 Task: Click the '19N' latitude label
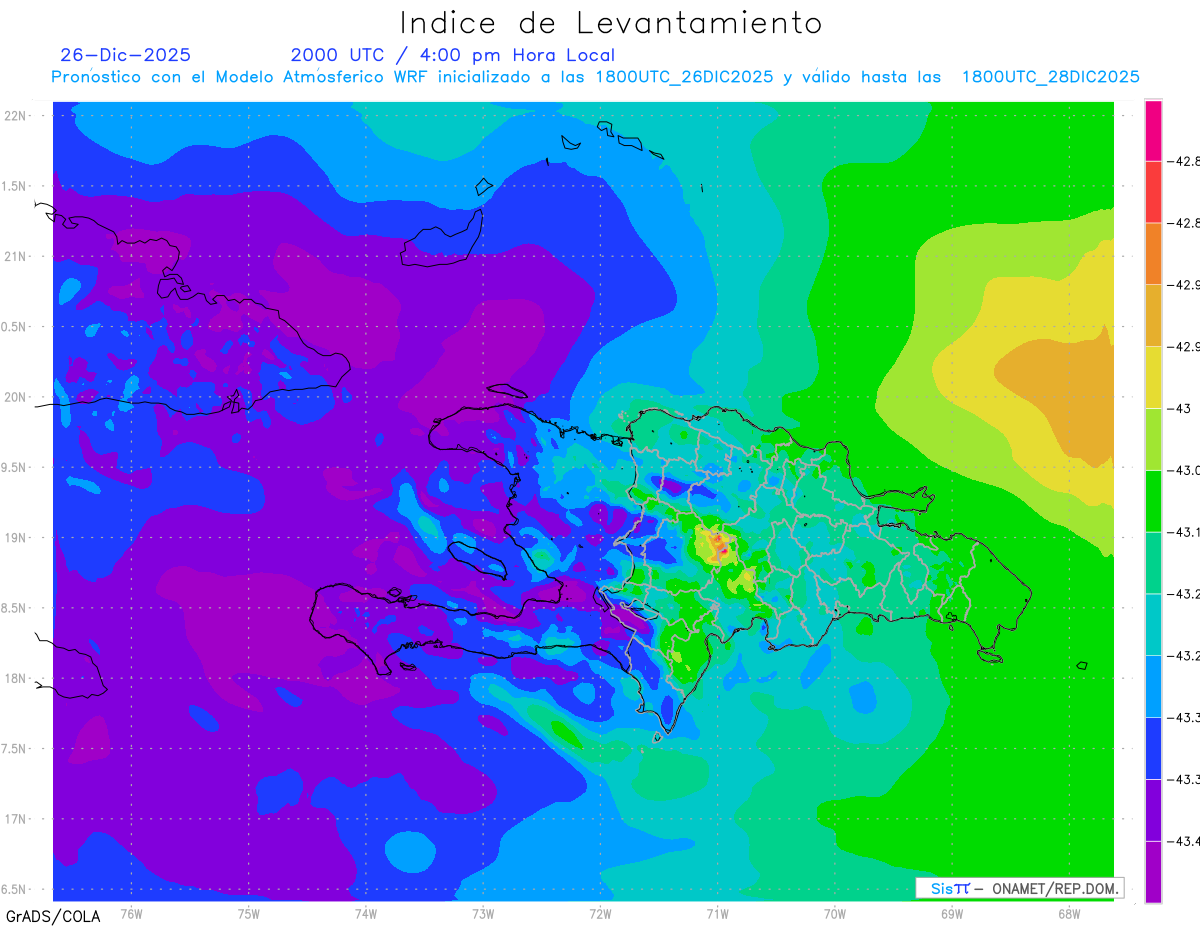click(x=16, y=538)
